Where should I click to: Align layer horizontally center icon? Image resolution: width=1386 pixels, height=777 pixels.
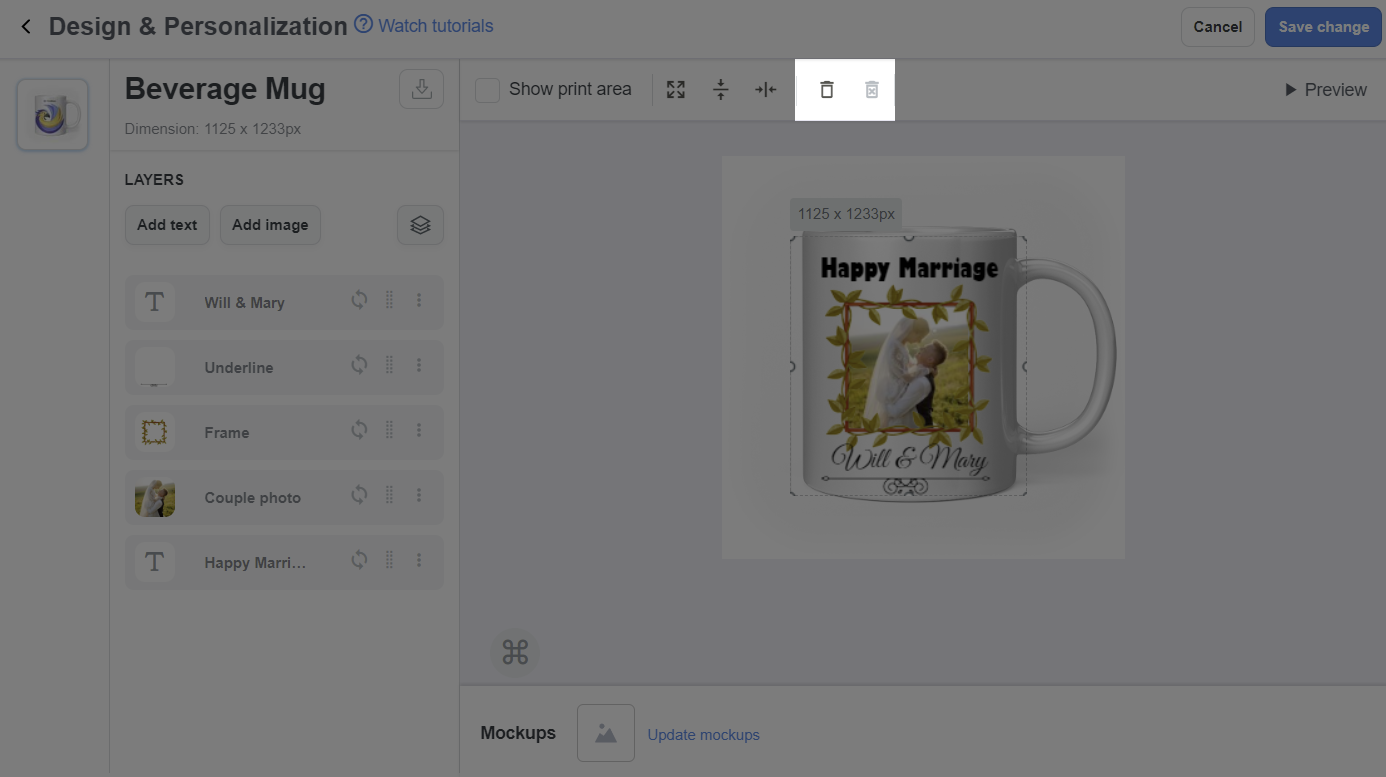click(765, 90)
